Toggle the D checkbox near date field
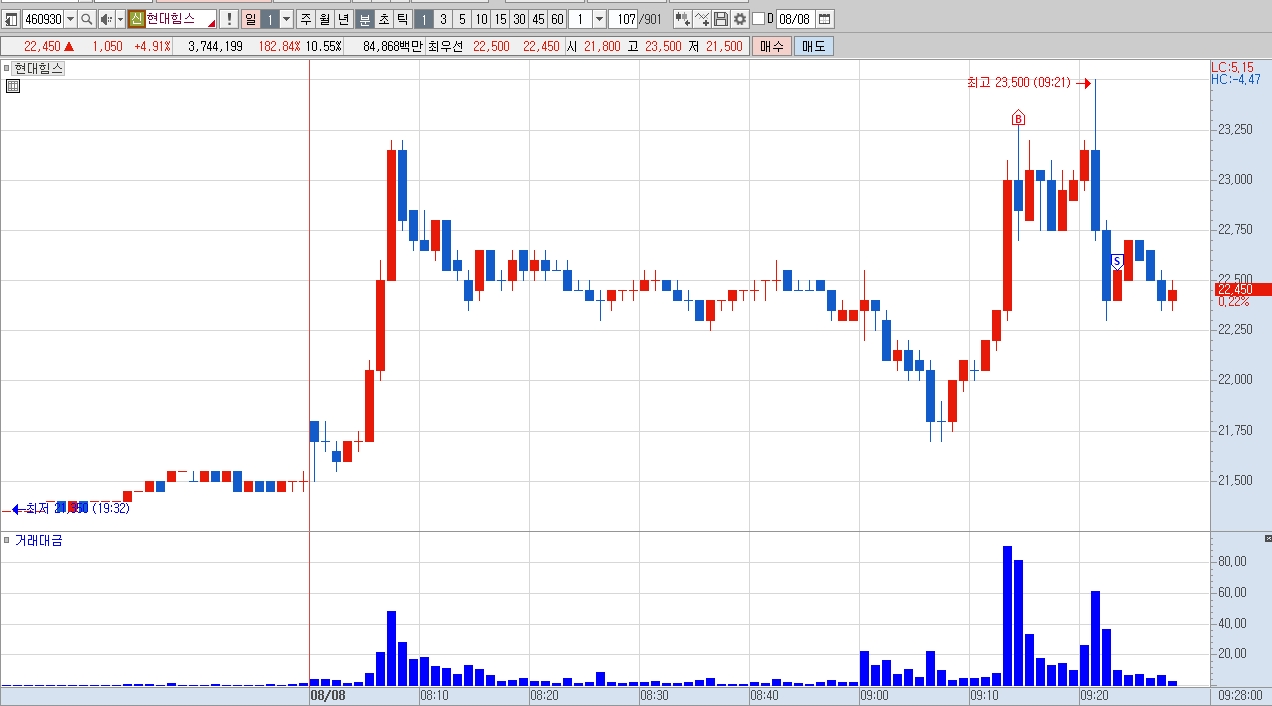 coord(758,19)
